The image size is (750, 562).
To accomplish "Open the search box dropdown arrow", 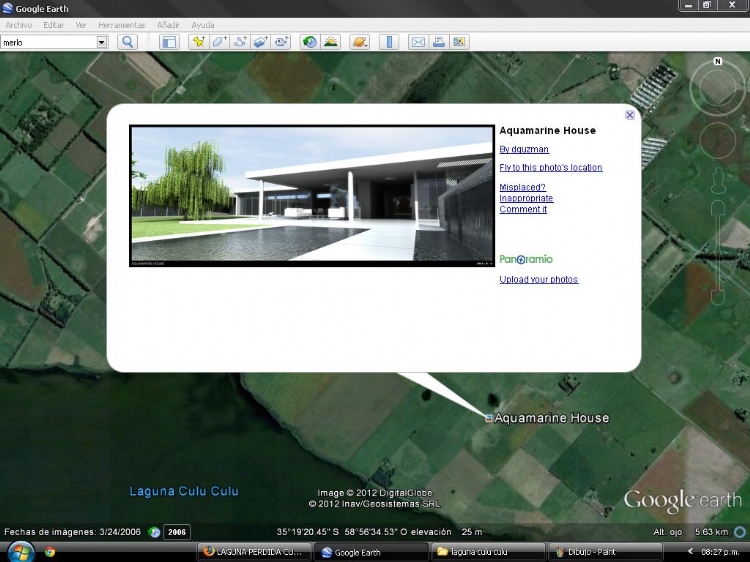I will [x=101, y=42].
